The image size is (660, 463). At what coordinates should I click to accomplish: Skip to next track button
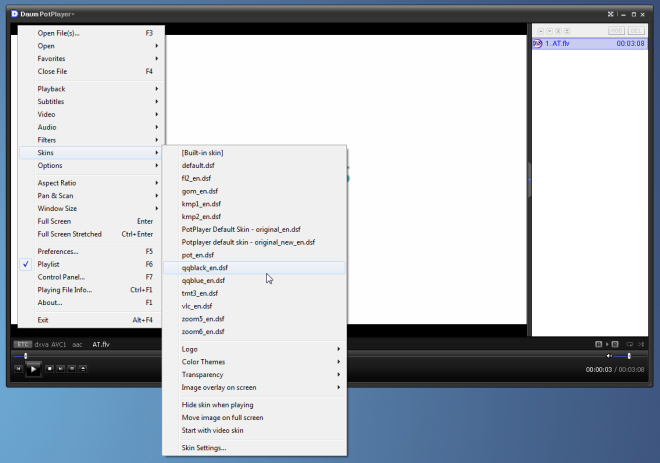(x=61, y=369)
